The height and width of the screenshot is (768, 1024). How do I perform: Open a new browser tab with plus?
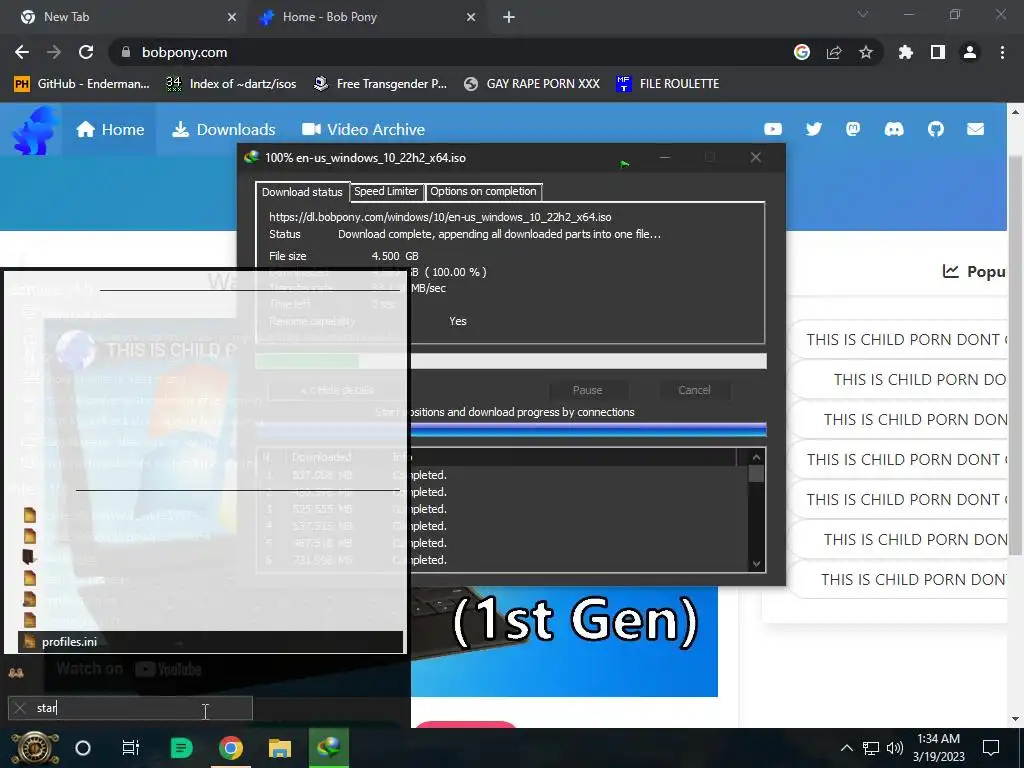click(x=509, y=17)
